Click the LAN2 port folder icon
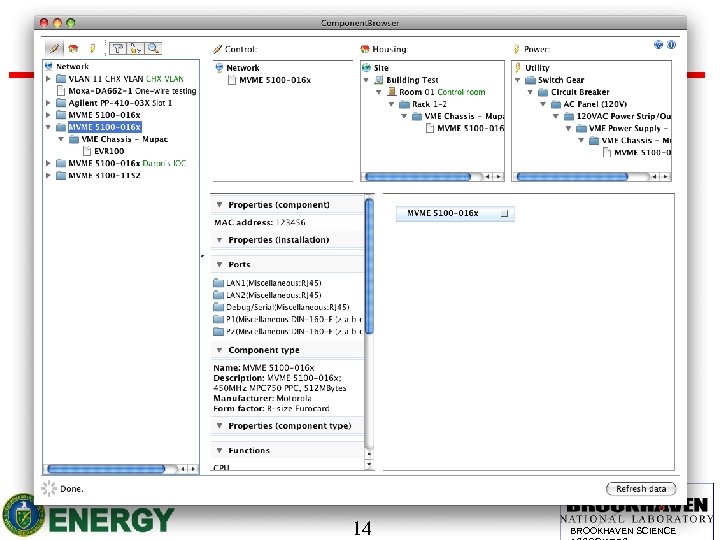 [219, 295]
